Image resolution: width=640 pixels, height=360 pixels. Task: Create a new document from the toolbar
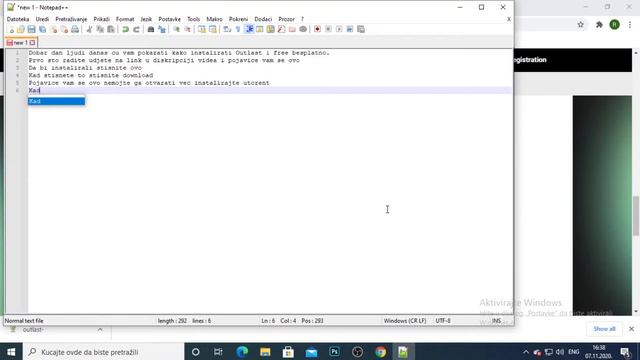pos(11,29)
